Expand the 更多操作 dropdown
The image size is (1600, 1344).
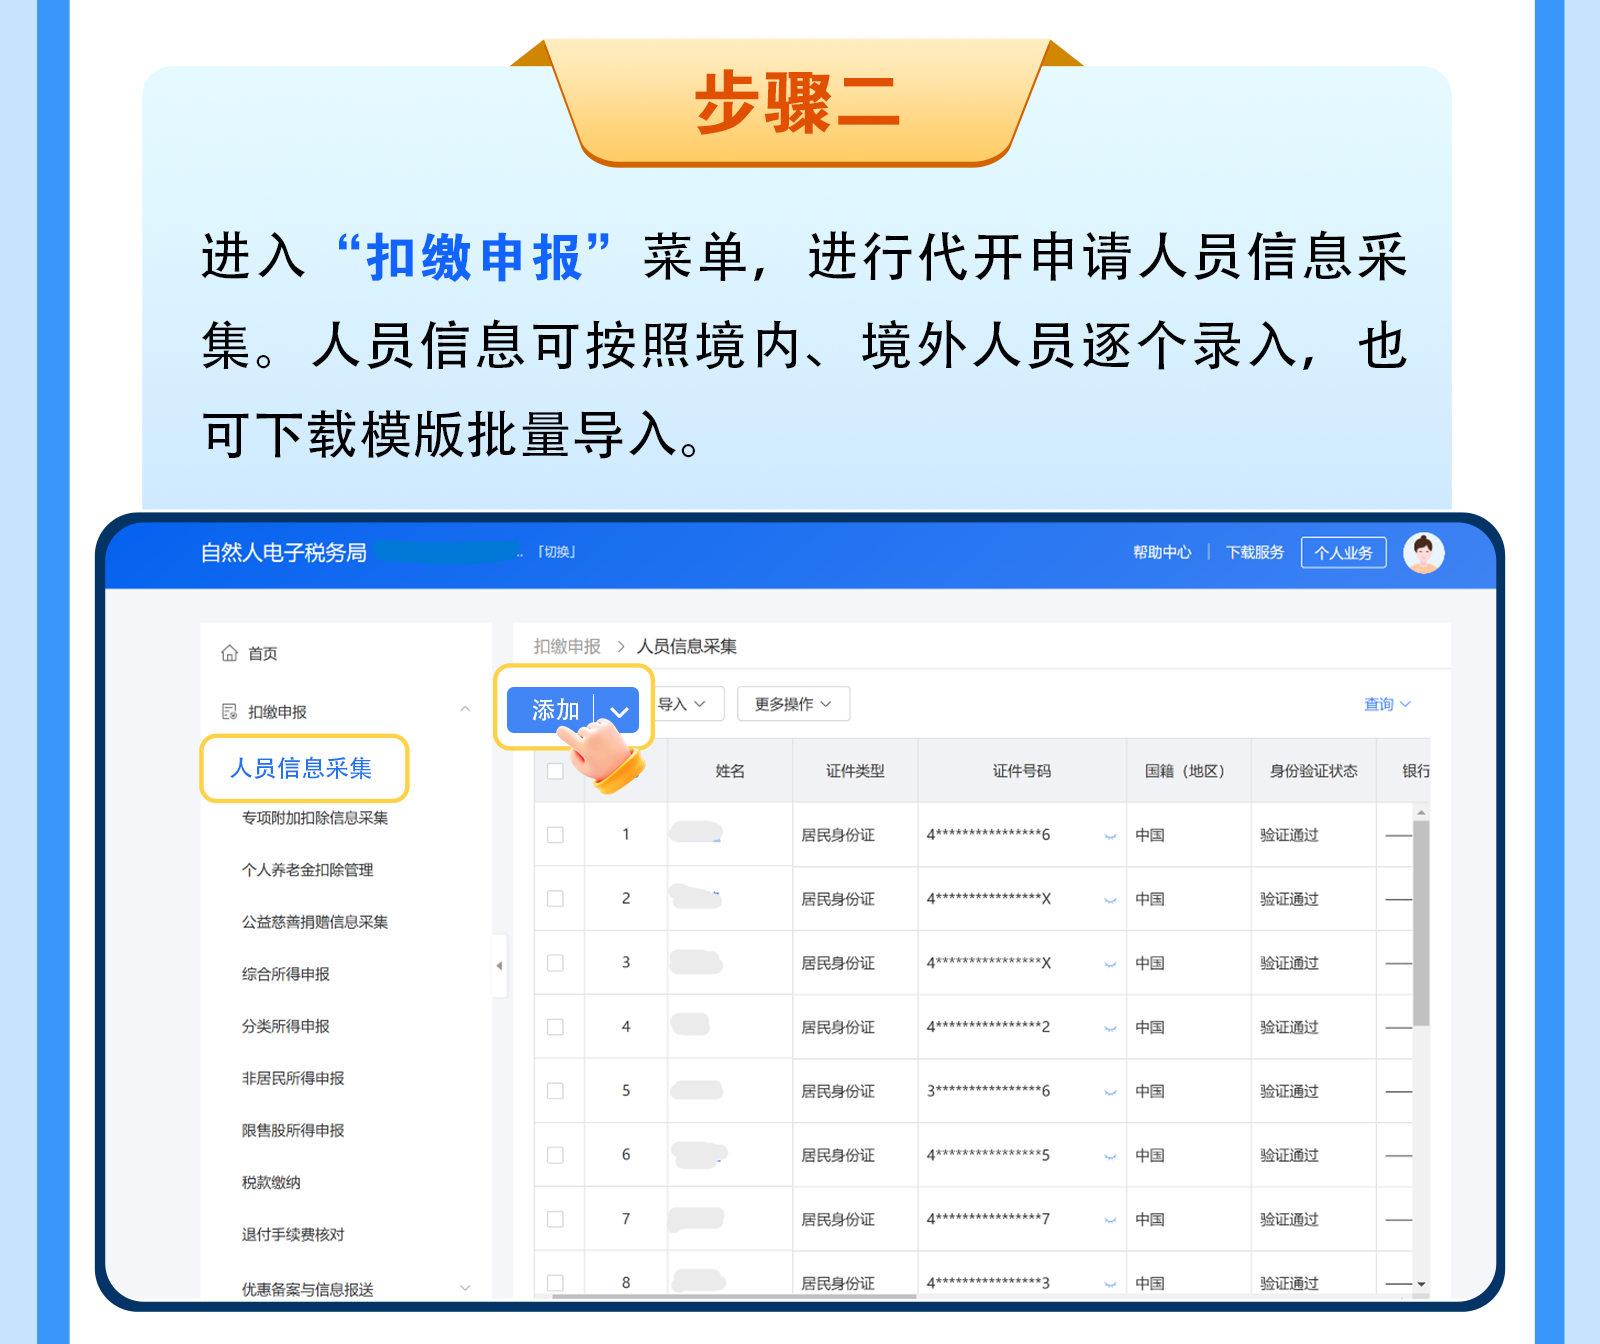coord(793,704)
